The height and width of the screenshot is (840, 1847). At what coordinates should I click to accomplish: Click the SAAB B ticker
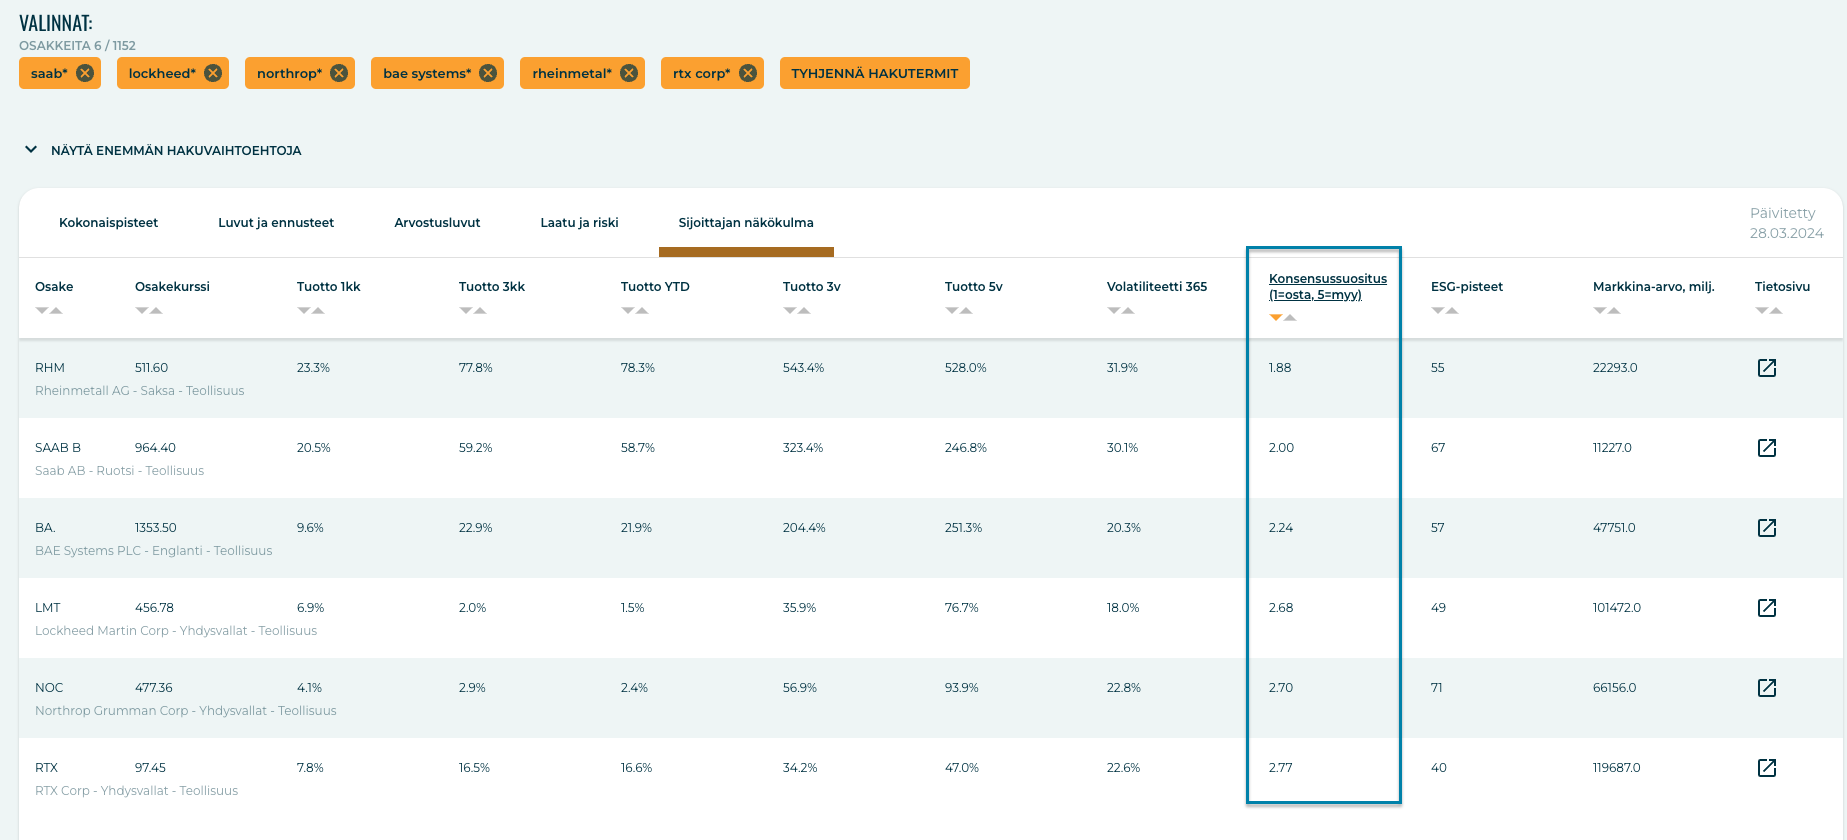(58, 448)
